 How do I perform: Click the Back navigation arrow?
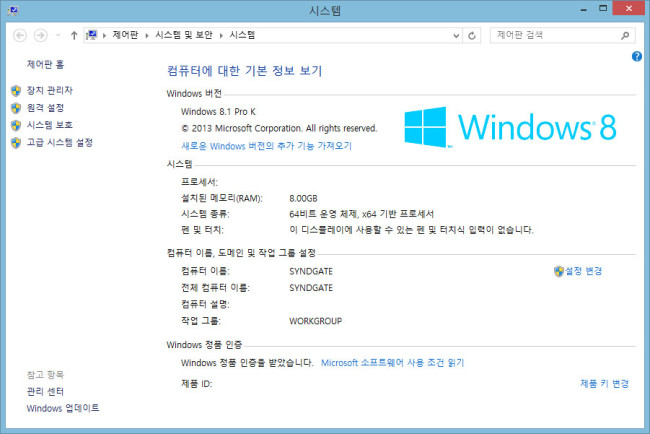coord(20,36)
